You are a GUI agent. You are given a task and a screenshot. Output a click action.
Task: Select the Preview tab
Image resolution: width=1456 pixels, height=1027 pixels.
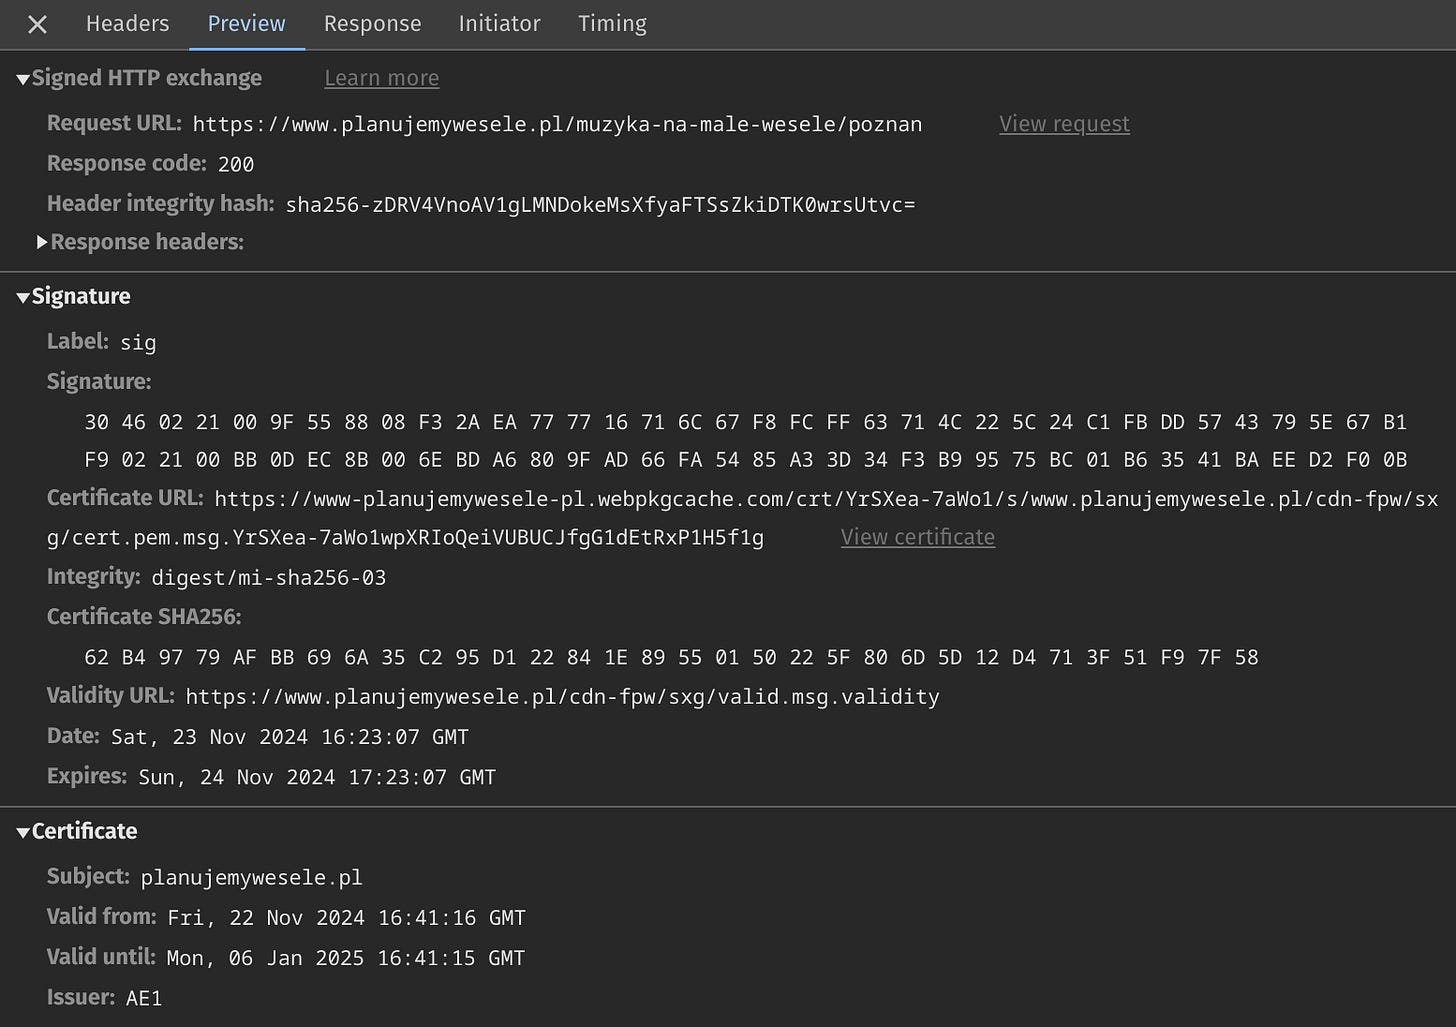(246, 24)
